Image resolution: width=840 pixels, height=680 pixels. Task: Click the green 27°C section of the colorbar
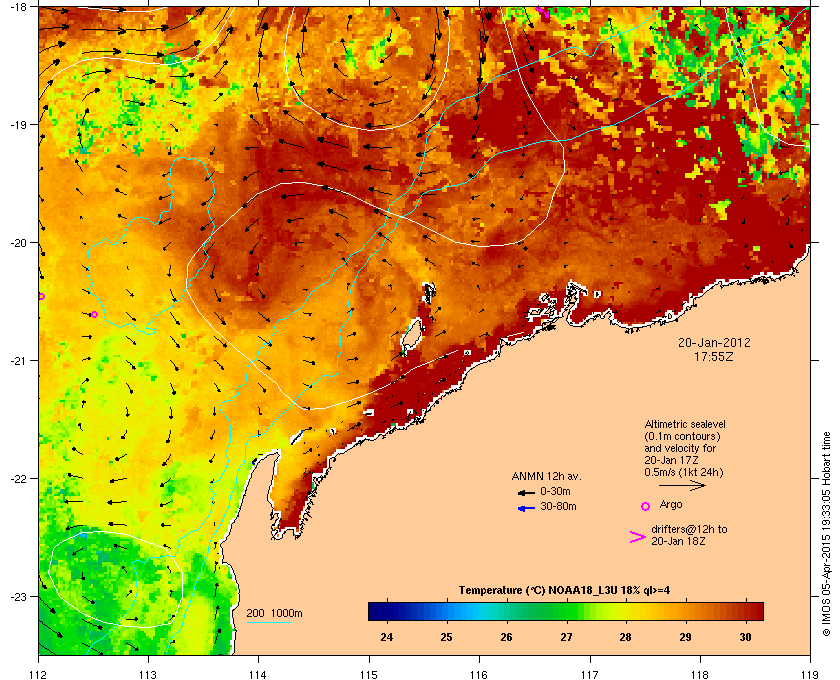pos(566,611)
